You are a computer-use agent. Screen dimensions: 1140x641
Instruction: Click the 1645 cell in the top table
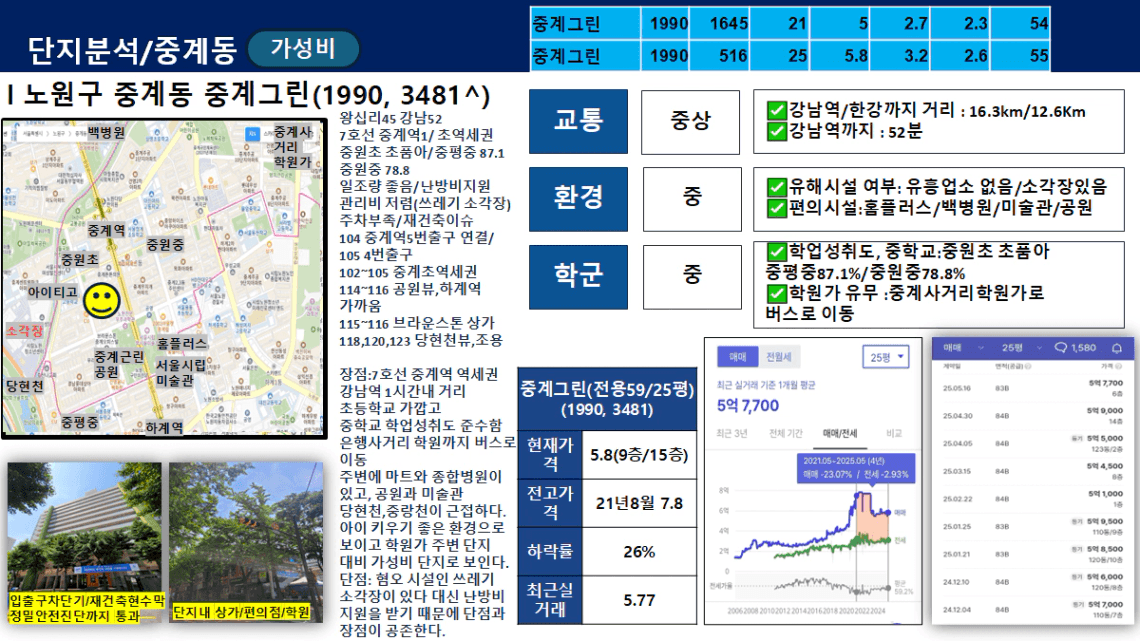pos(720,23)
